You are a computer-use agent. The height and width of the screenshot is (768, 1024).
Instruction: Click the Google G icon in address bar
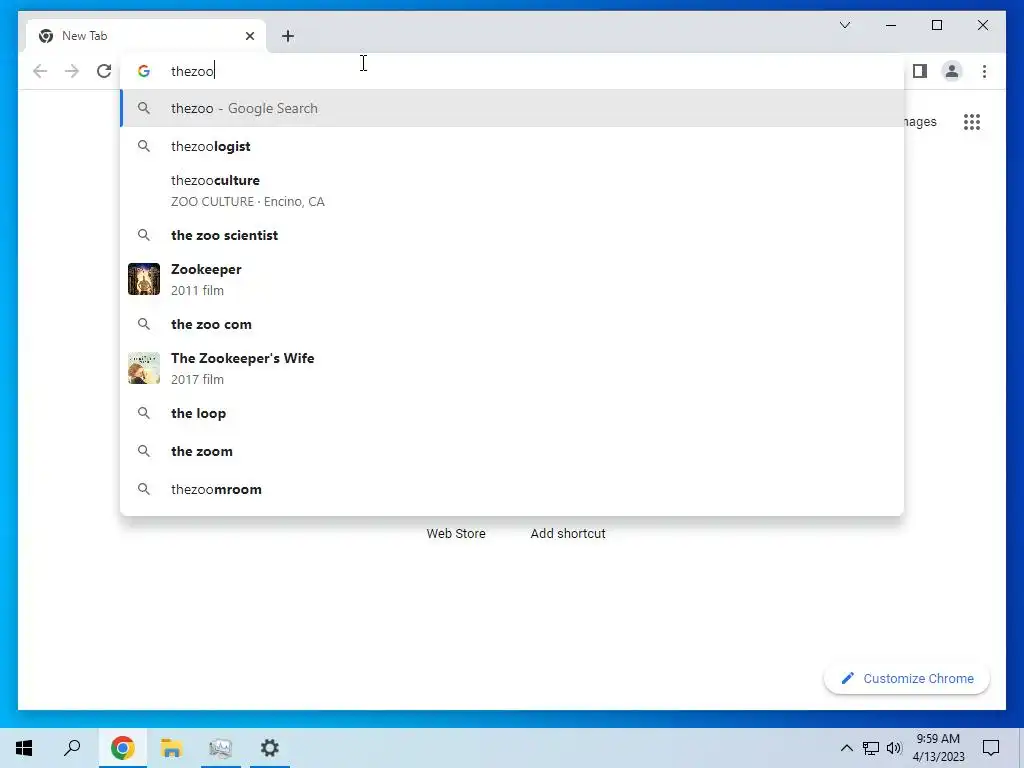point(144,71)
